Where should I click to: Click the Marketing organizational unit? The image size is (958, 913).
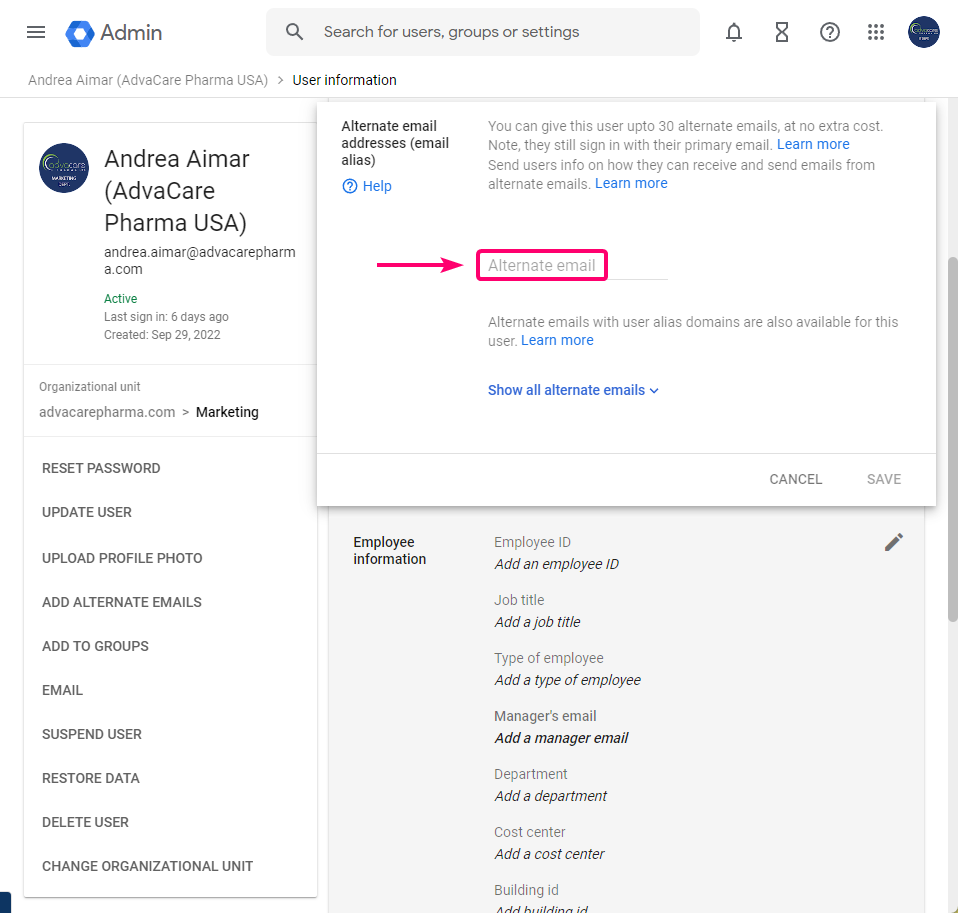(227, 412)
